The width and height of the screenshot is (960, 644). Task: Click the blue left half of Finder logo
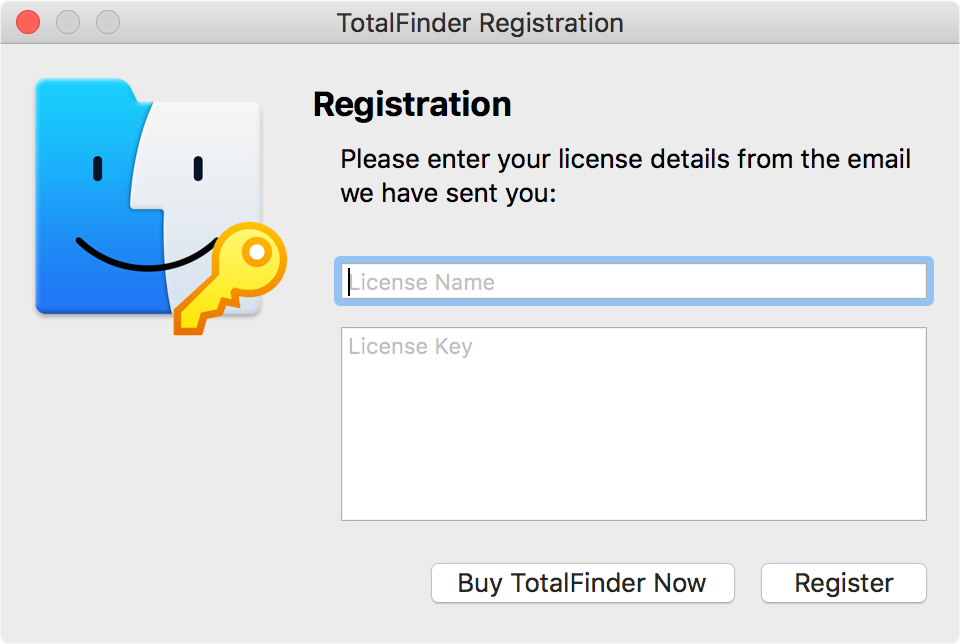80,200
